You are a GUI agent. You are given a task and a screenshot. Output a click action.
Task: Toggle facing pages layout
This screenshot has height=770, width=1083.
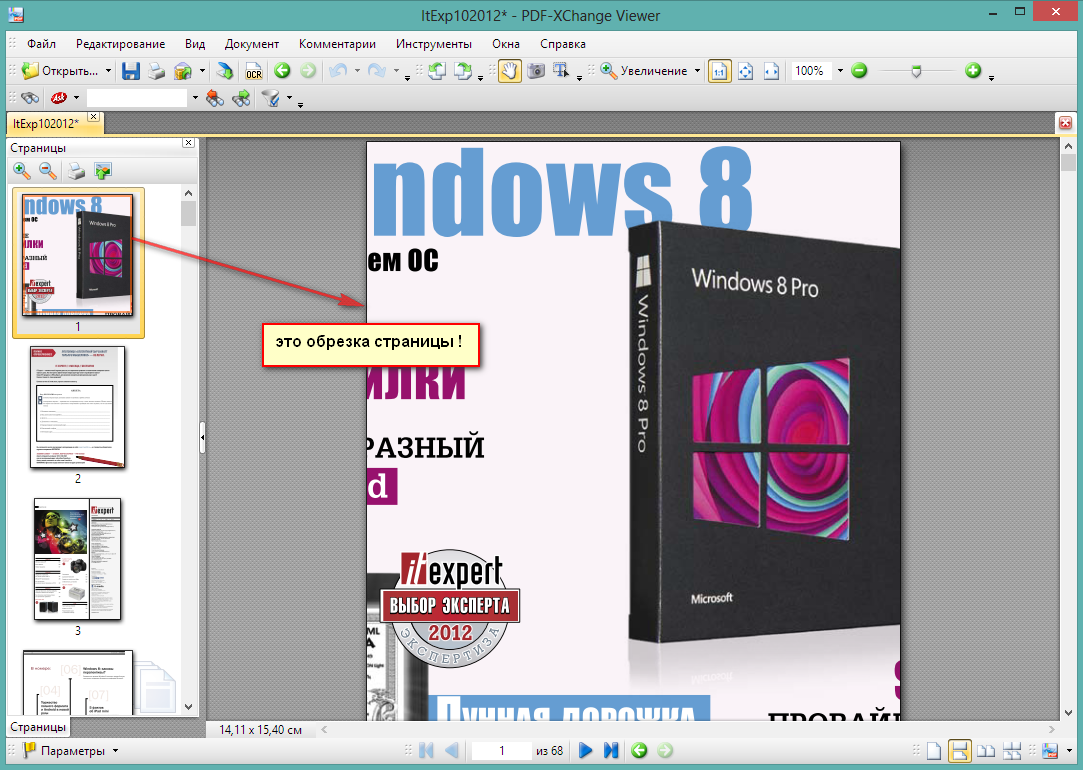pos(986,751)
